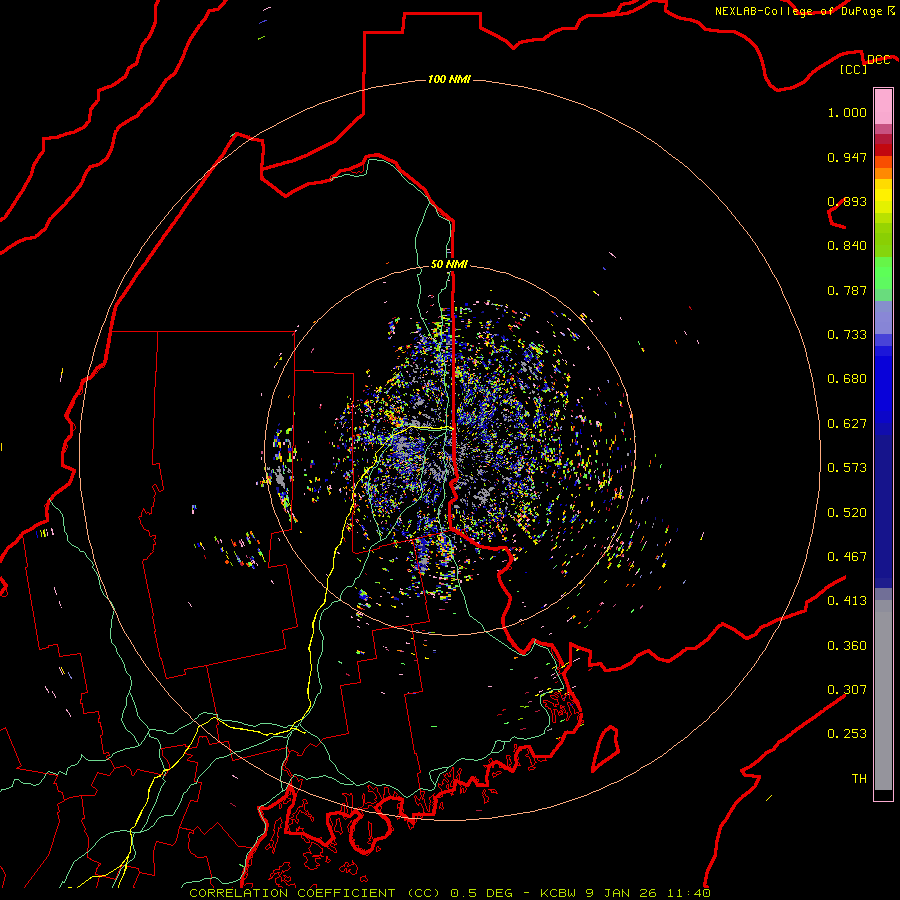Click the 0.733 value on the color scale
Viewport: 900px width, 900px height.
pyautogui.click(x=847, y=335)
